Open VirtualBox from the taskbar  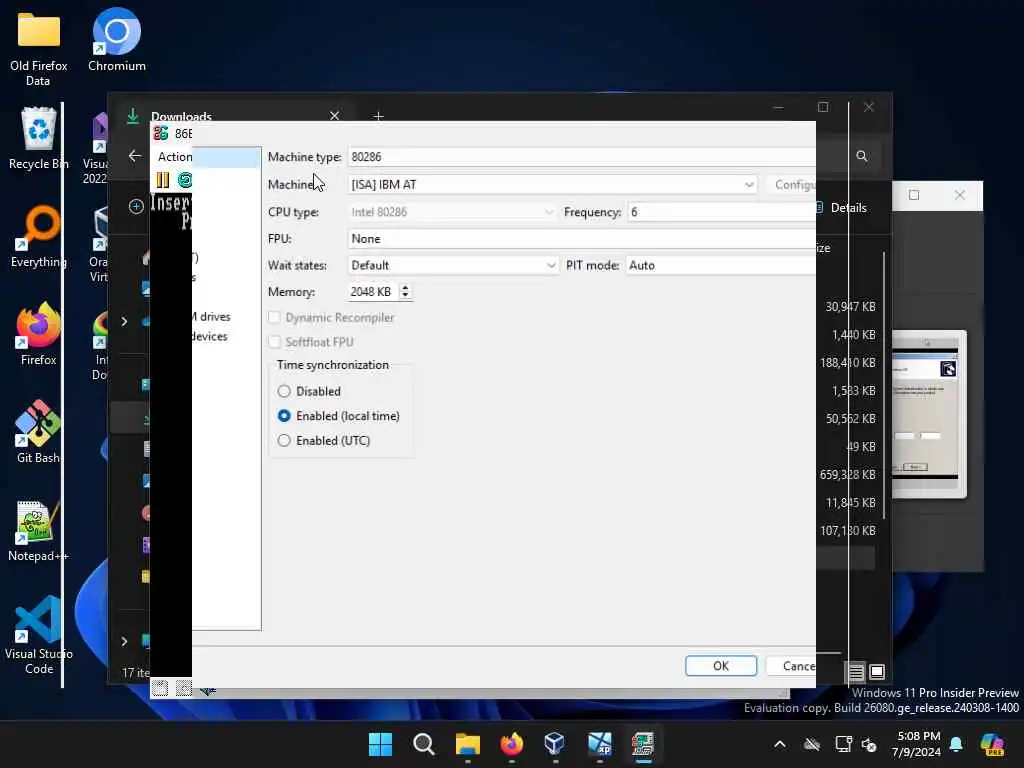(x=555, y=744)
